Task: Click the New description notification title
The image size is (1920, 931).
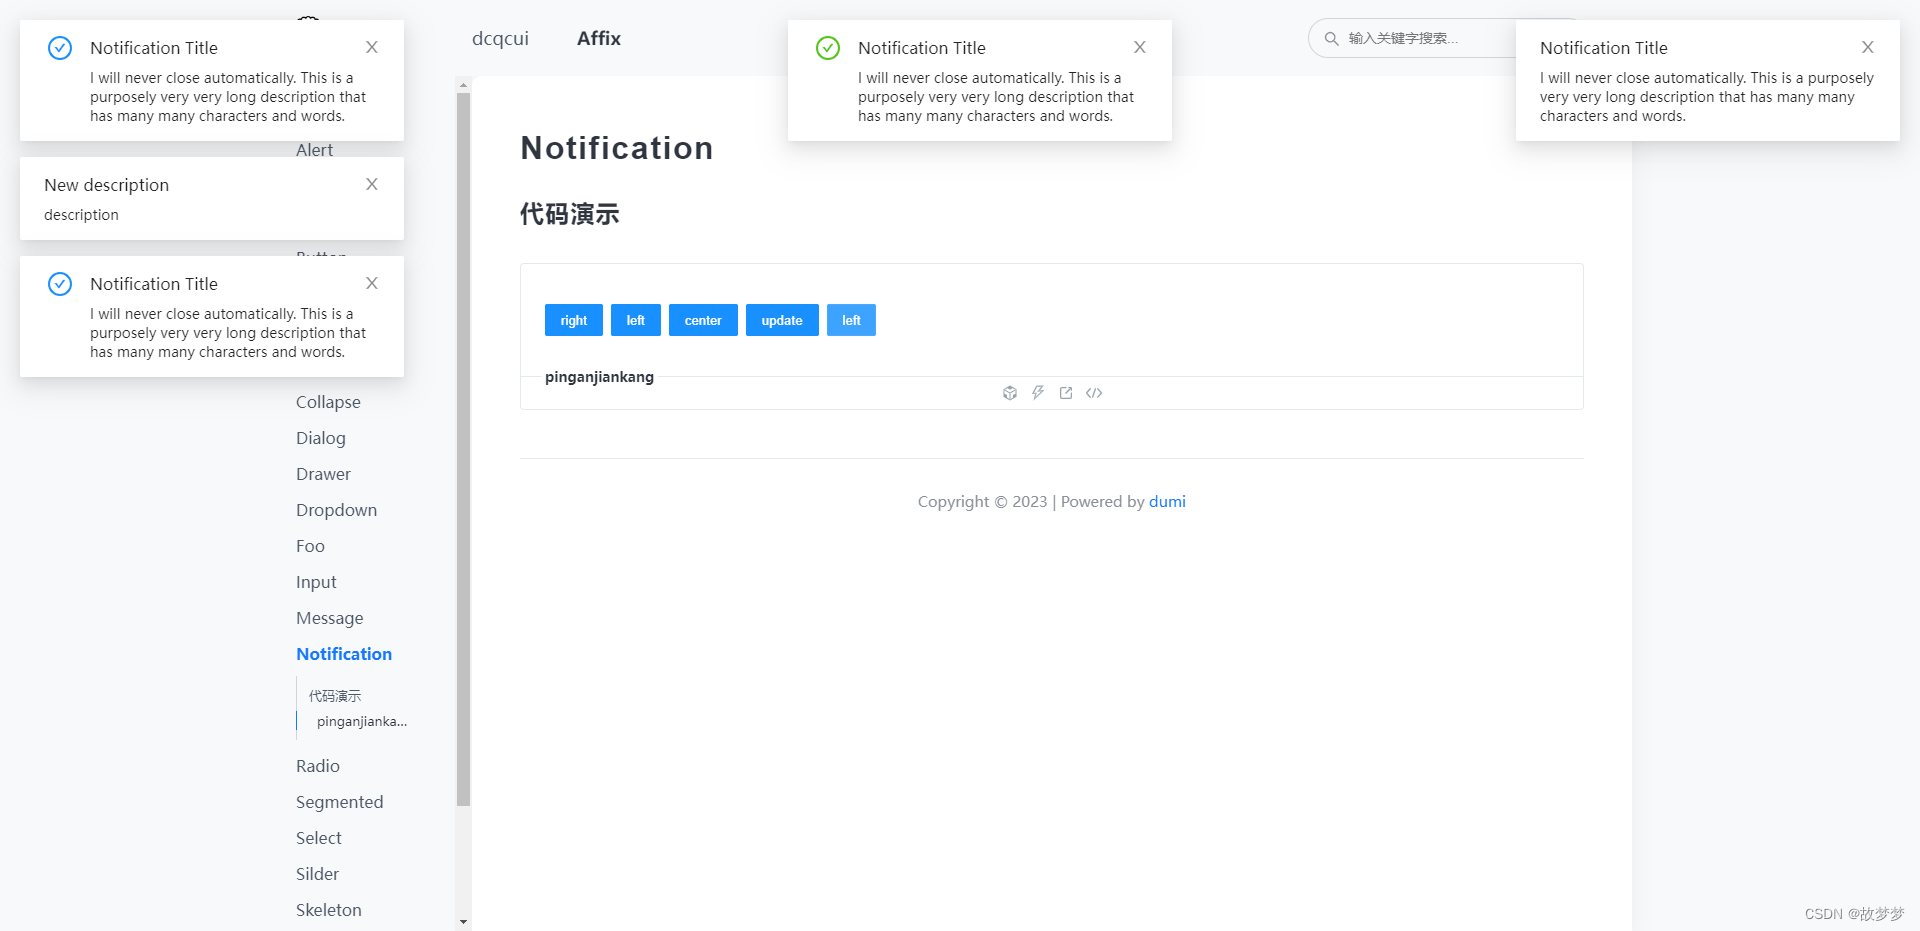Action: pyautogui.click(x=107, y=185)
